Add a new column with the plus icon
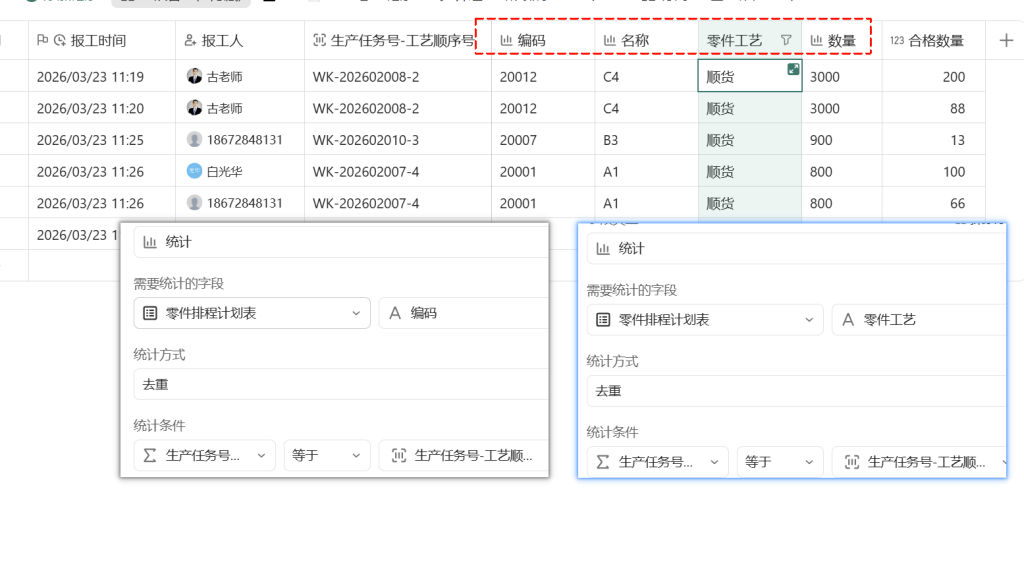 1006,40
